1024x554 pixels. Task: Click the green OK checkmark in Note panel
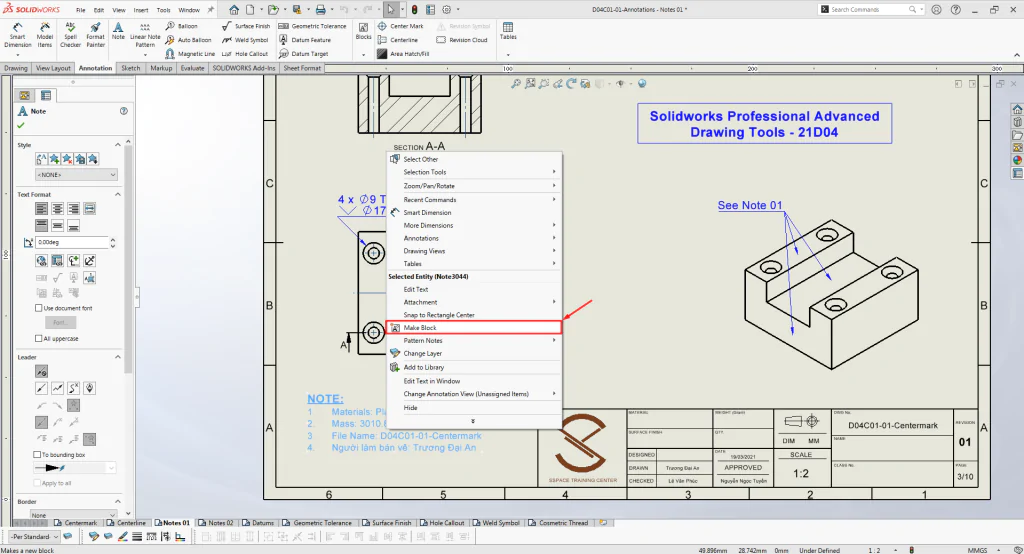(21, 125)
